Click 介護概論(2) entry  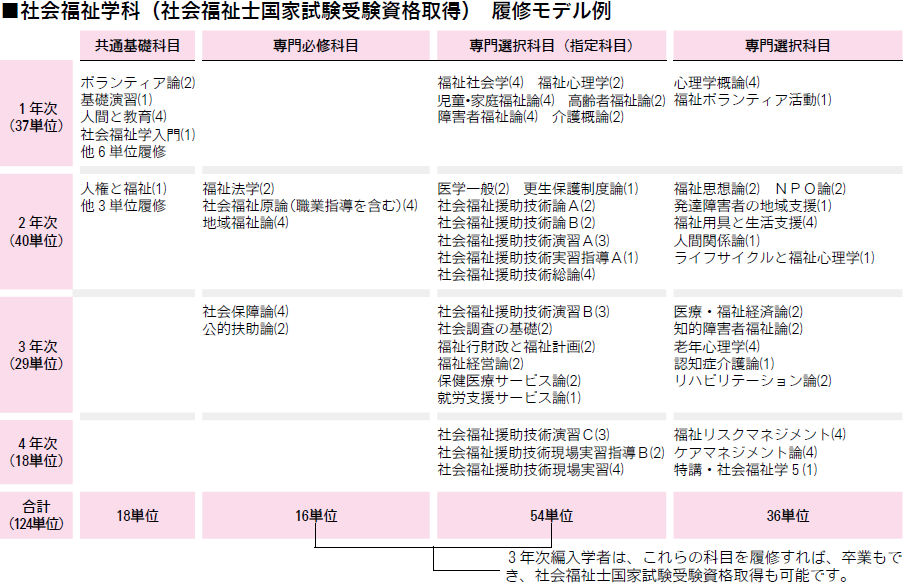pyautogui.click(x=587, y=117)
